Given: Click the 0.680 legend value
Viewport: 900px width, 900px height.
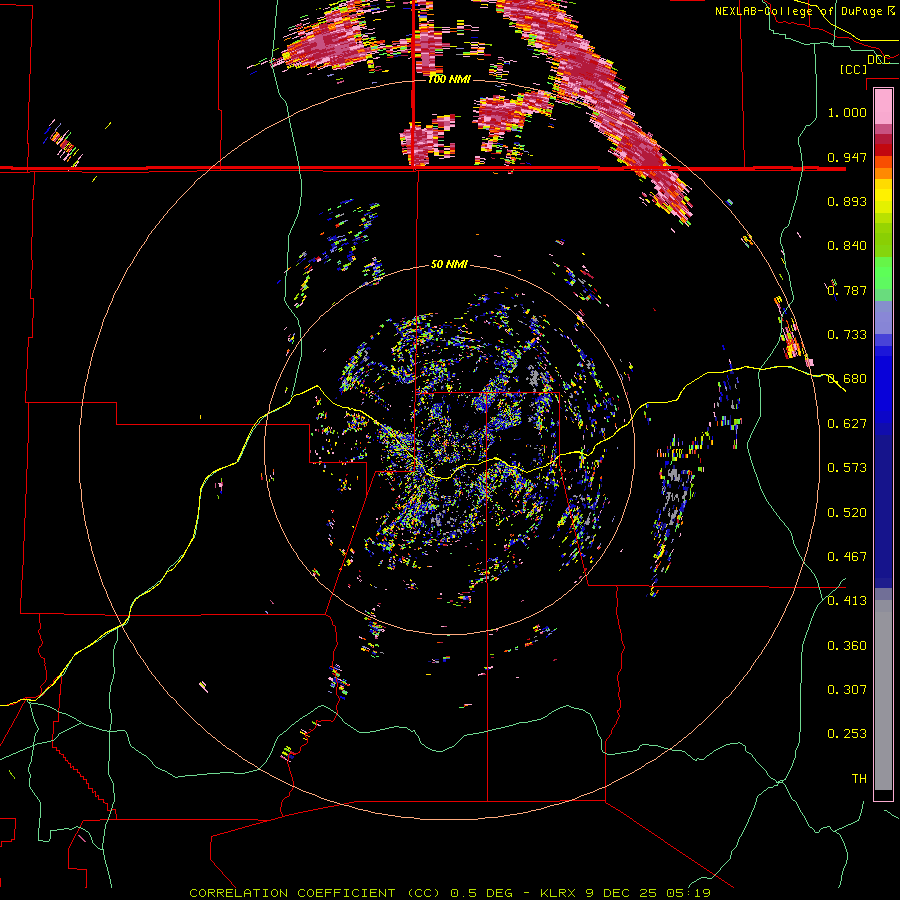Looking at the screenshot, I should pyautogui.click(x=847, y=379).
